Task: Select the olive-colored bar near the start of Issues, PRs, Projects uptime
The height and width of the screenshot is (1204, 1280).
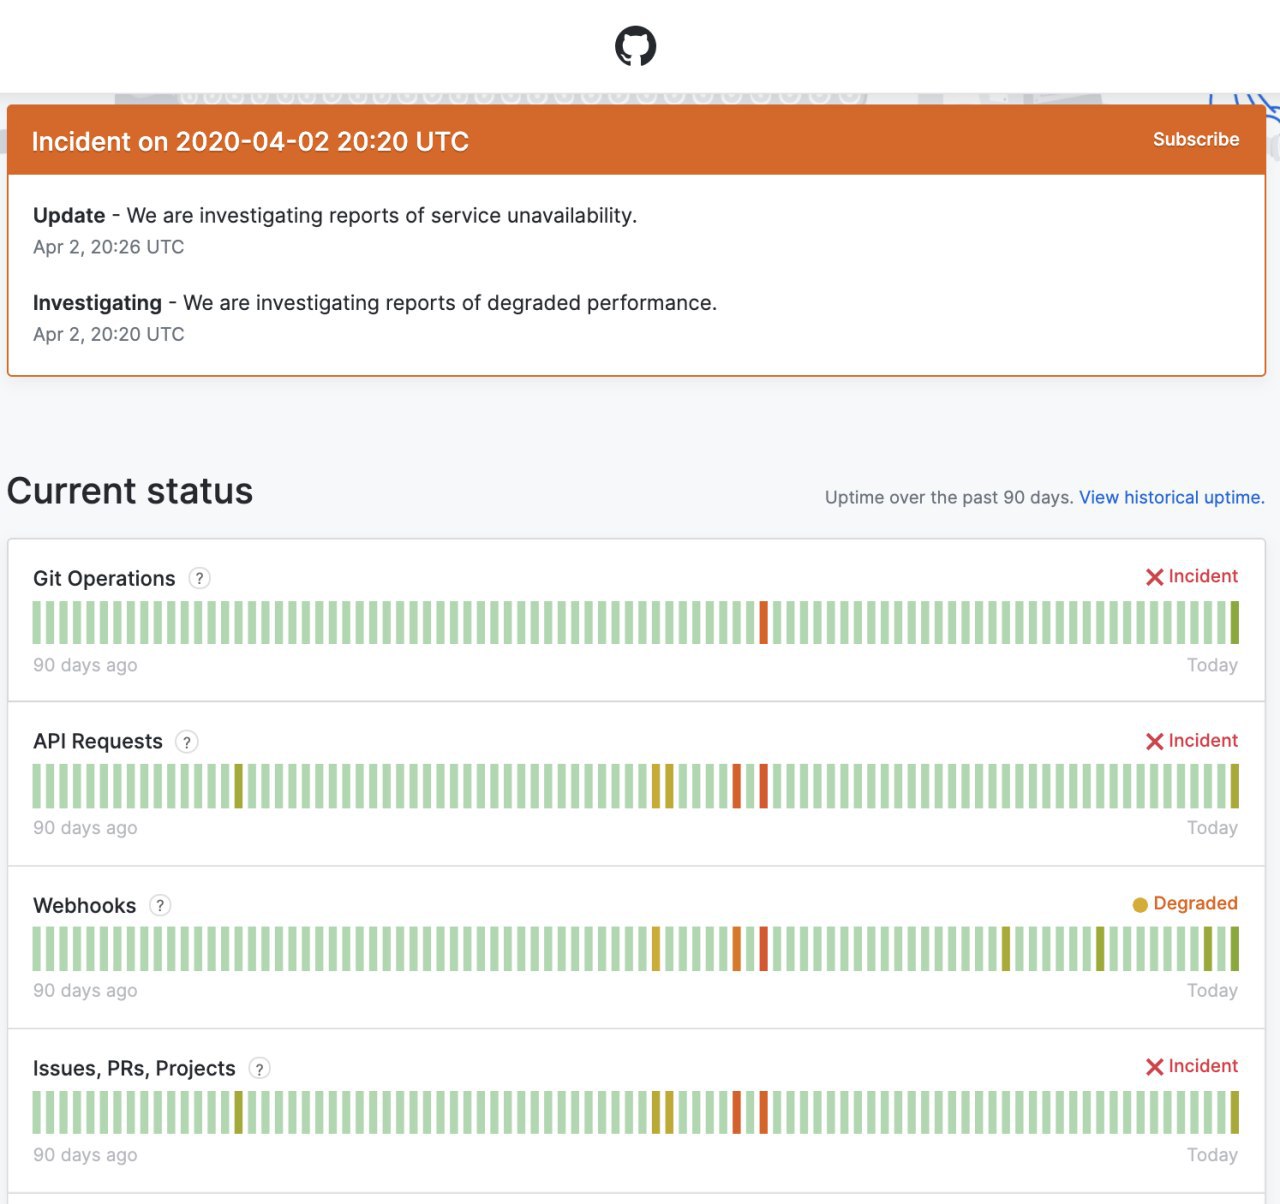Action: (x=238, y=1112)
